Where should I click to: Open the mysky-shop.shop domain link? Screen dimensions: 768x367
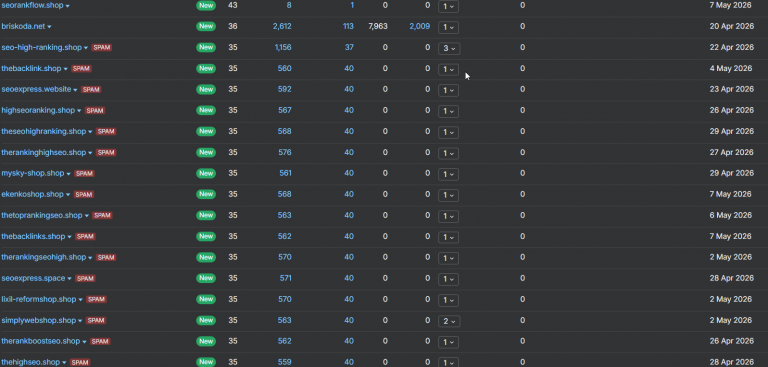click(x=33, y=173)
